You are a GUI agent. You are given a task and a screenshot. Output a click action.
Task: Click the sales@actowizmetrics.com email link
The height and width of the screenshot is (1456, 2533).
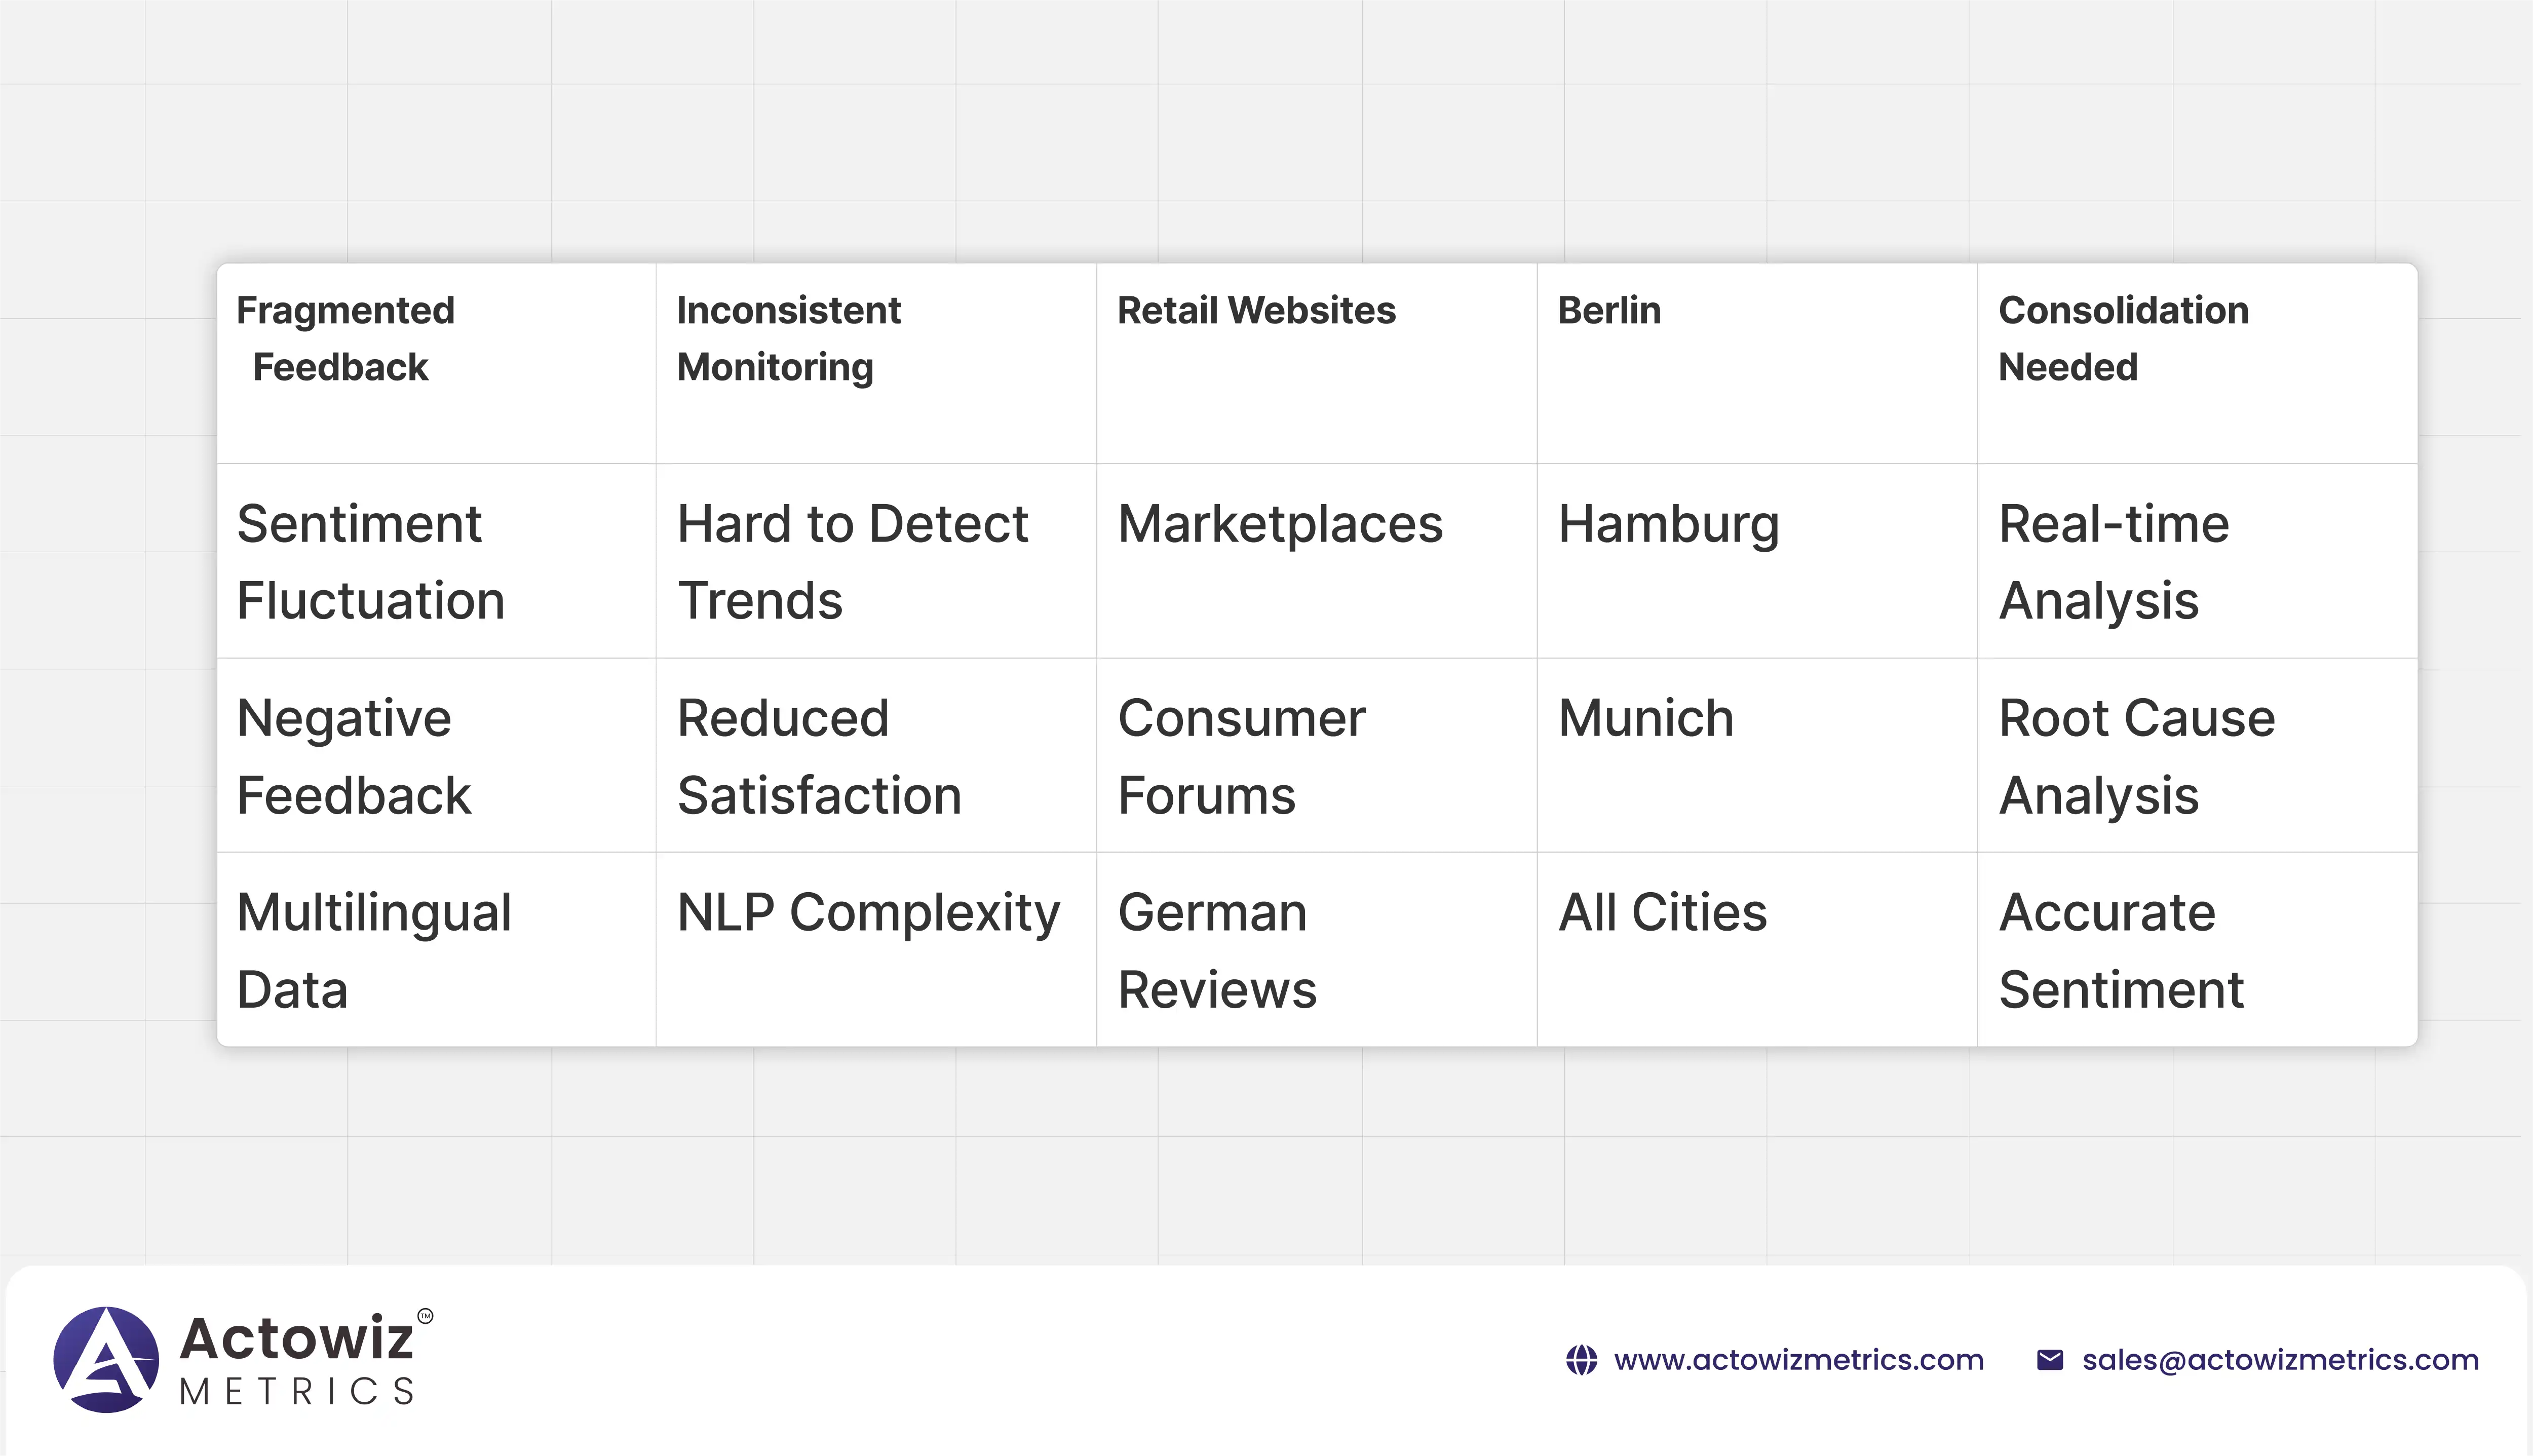tap(2280, 1360)
